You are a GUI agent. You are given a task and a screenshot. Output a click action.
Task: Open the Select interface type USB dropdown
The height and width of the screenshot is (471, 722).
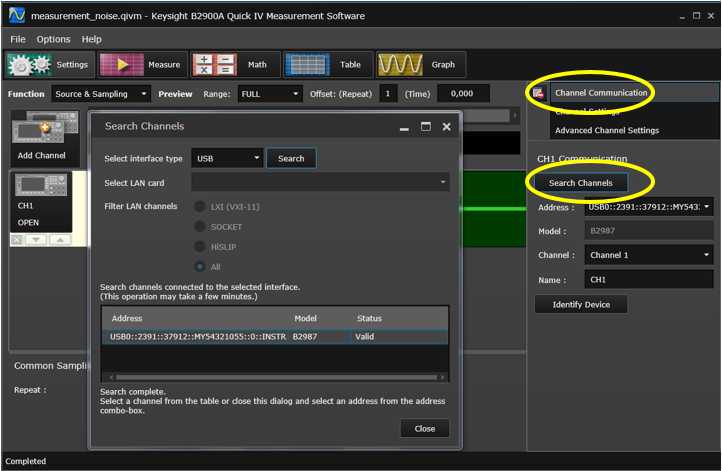[227, 159]
